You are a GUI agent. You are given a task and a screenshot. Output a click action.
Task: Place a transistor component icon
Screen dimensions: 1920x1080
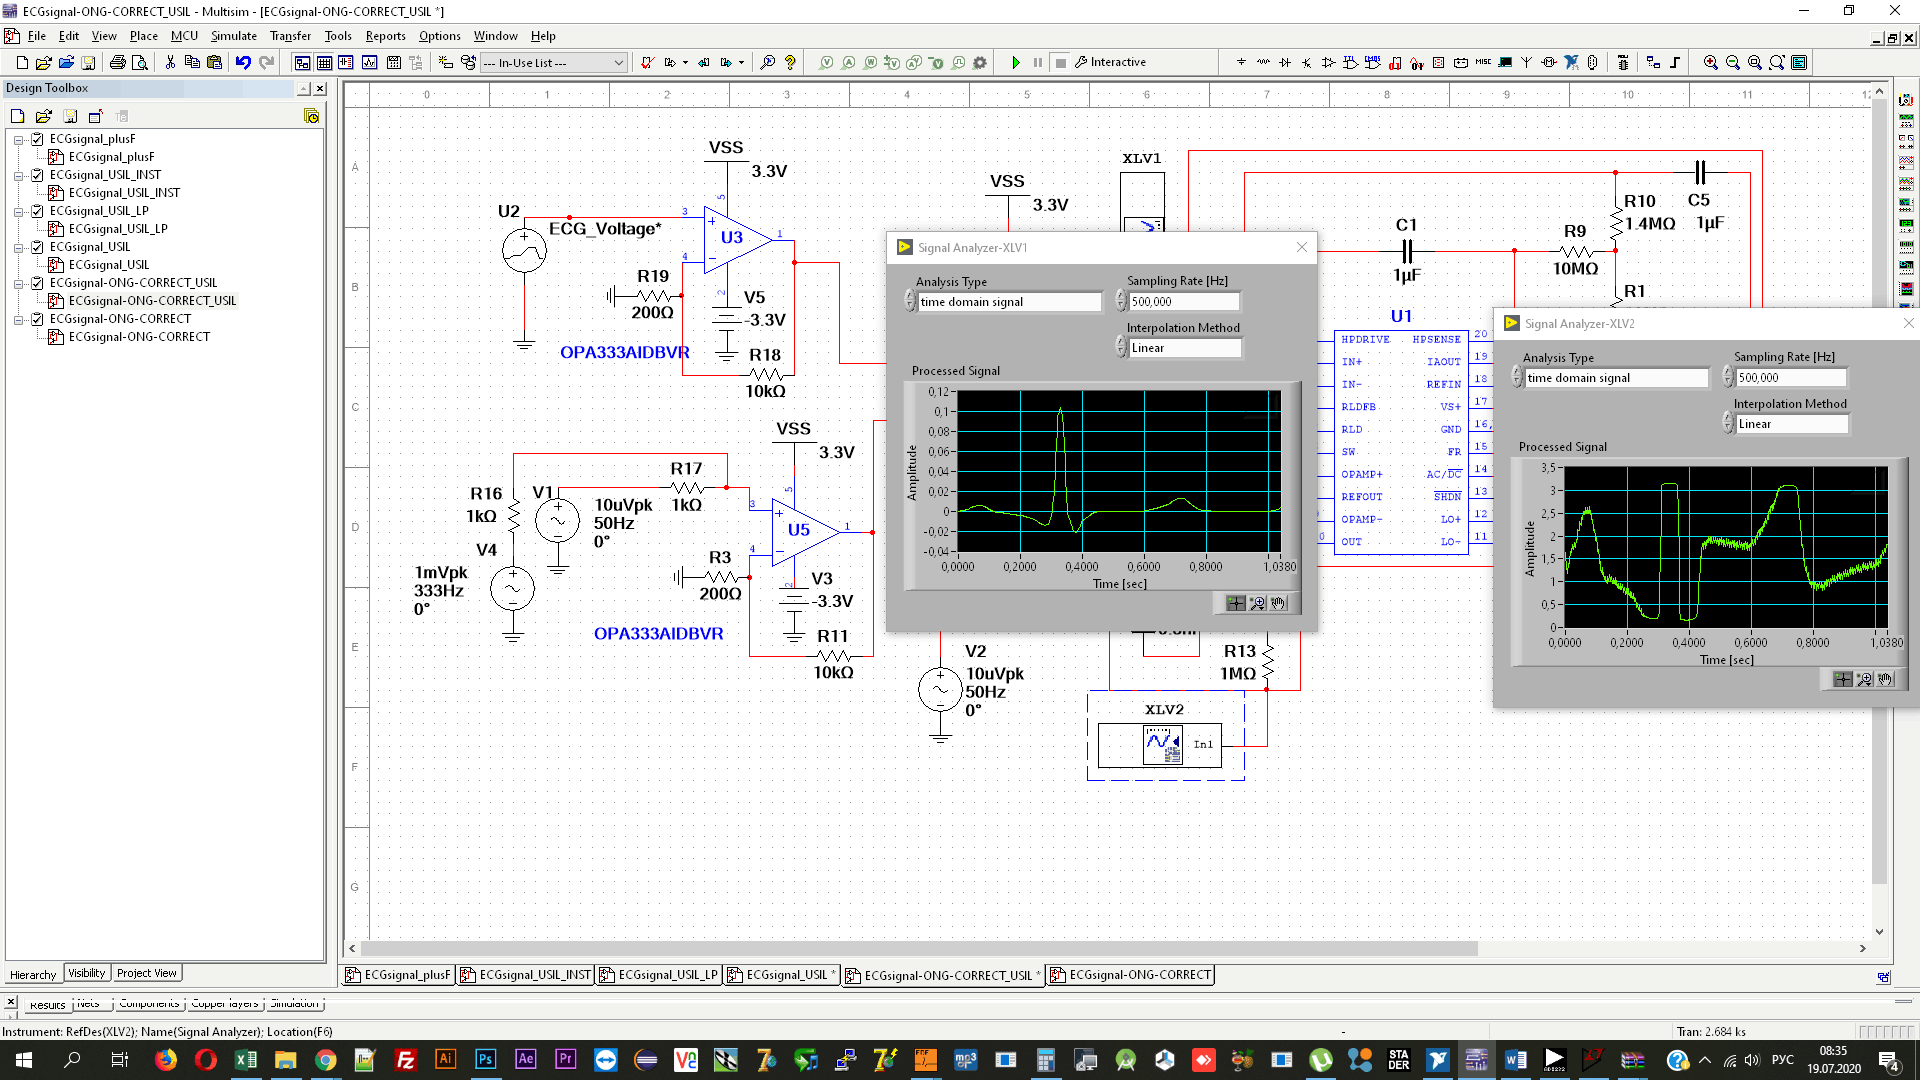[x=1307, y=62]
